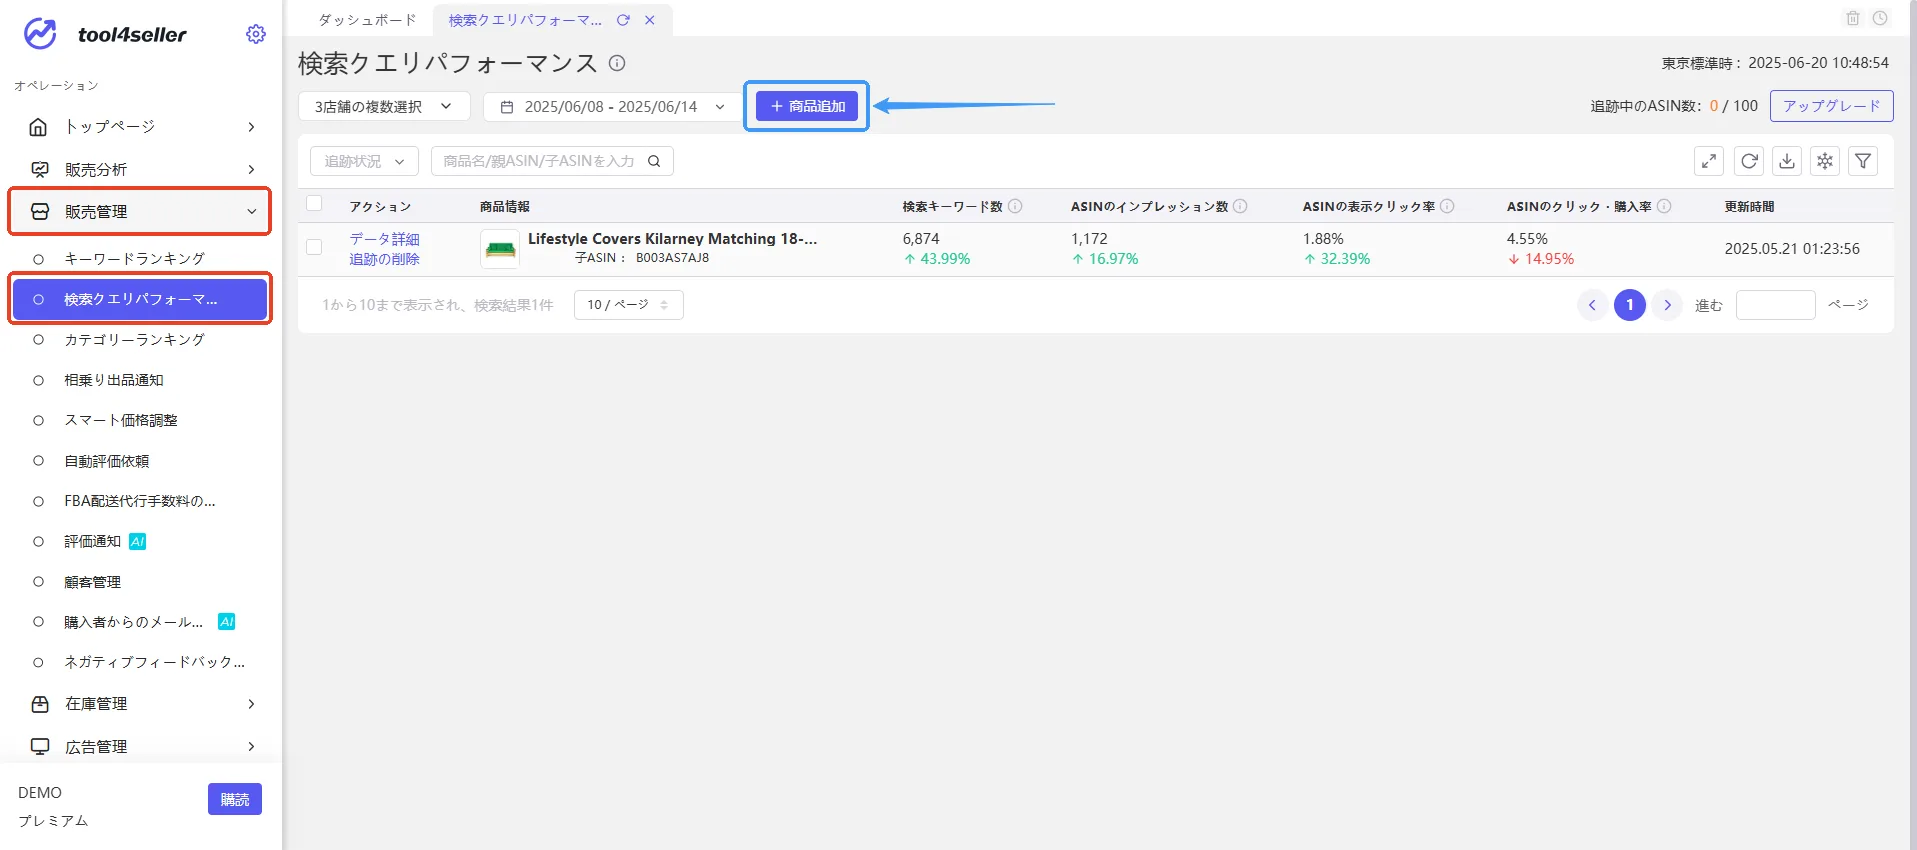Click the tool4seller logo icon
1917x850 pixels.
(x=40, y=34)
